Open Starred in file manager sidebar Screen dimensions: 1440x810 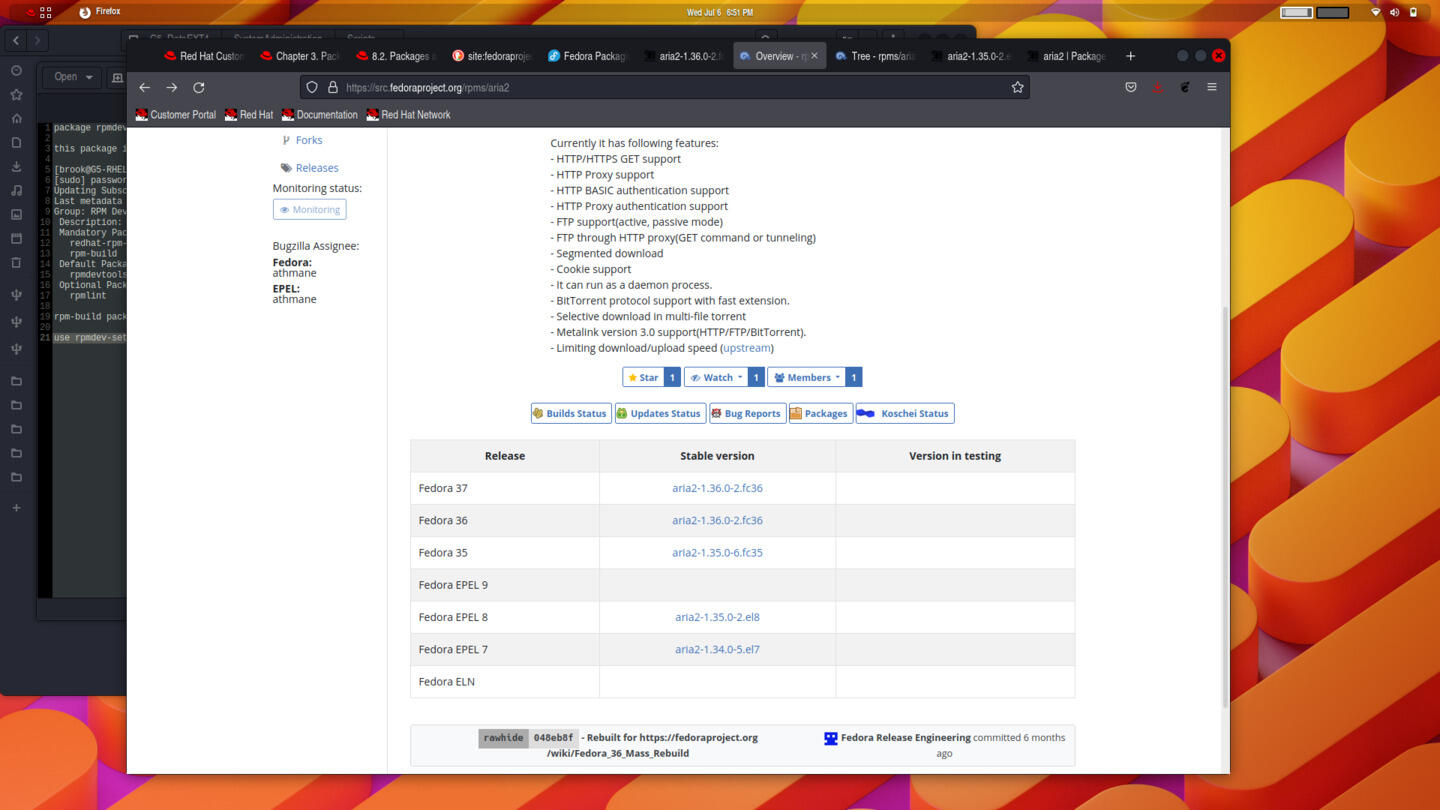16,94
